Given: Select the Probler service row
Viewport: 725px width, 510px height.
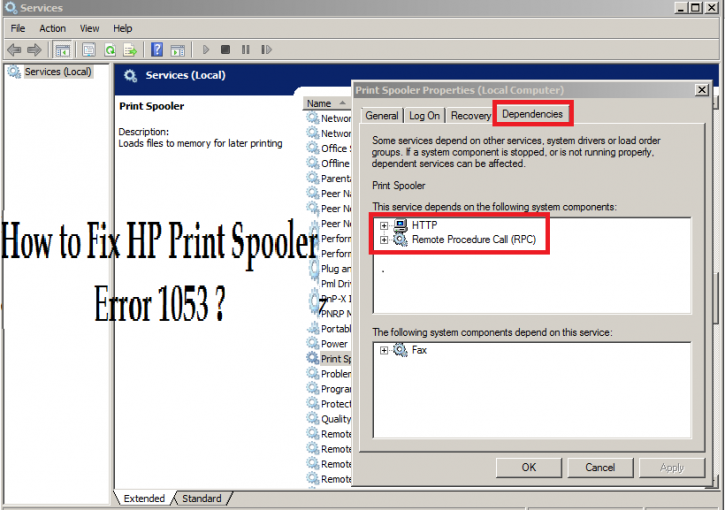Looking at the screenshot, I should (x=329, y=373).
